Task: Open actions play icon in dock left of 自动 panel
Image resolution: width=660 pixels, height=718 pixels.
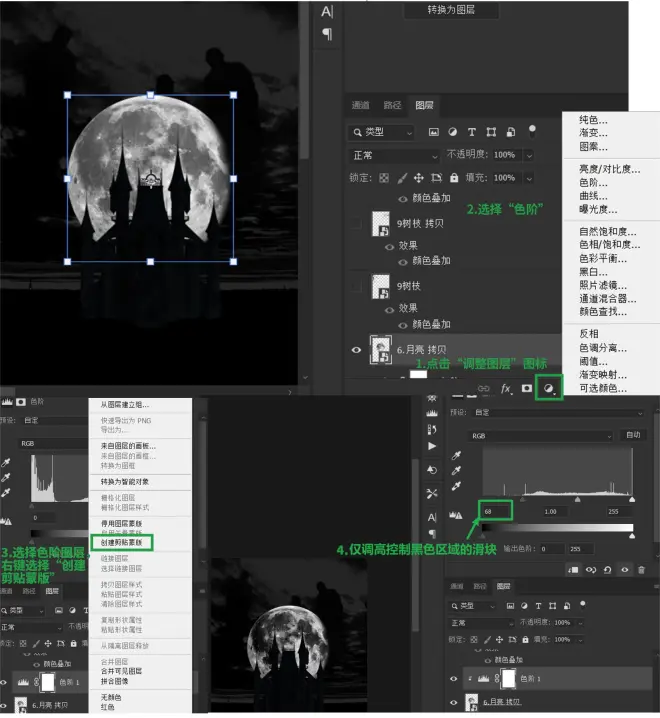Action: tap(432, 446)
